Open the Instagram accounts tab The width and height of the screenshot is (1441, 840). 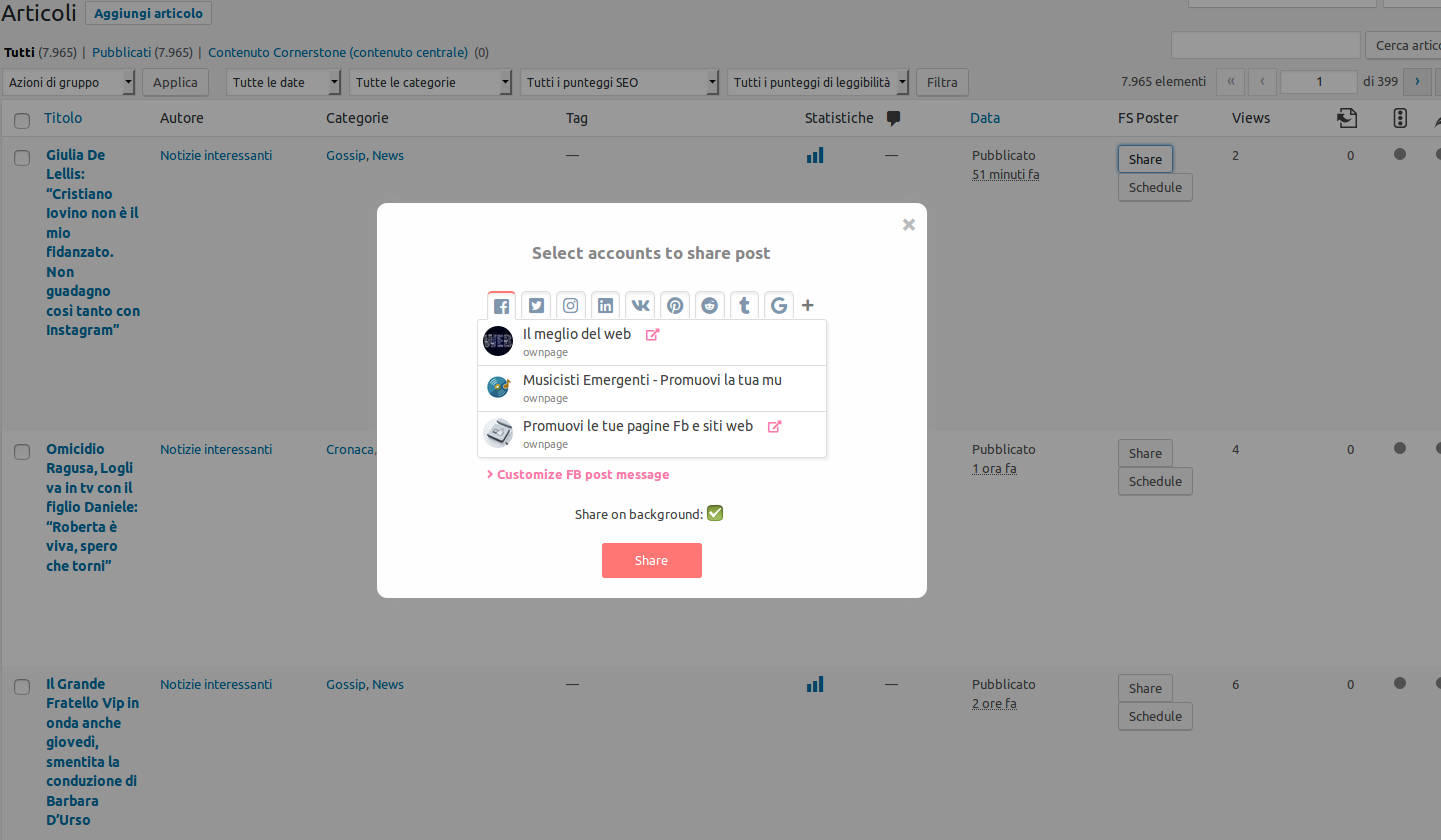(570, 306)
